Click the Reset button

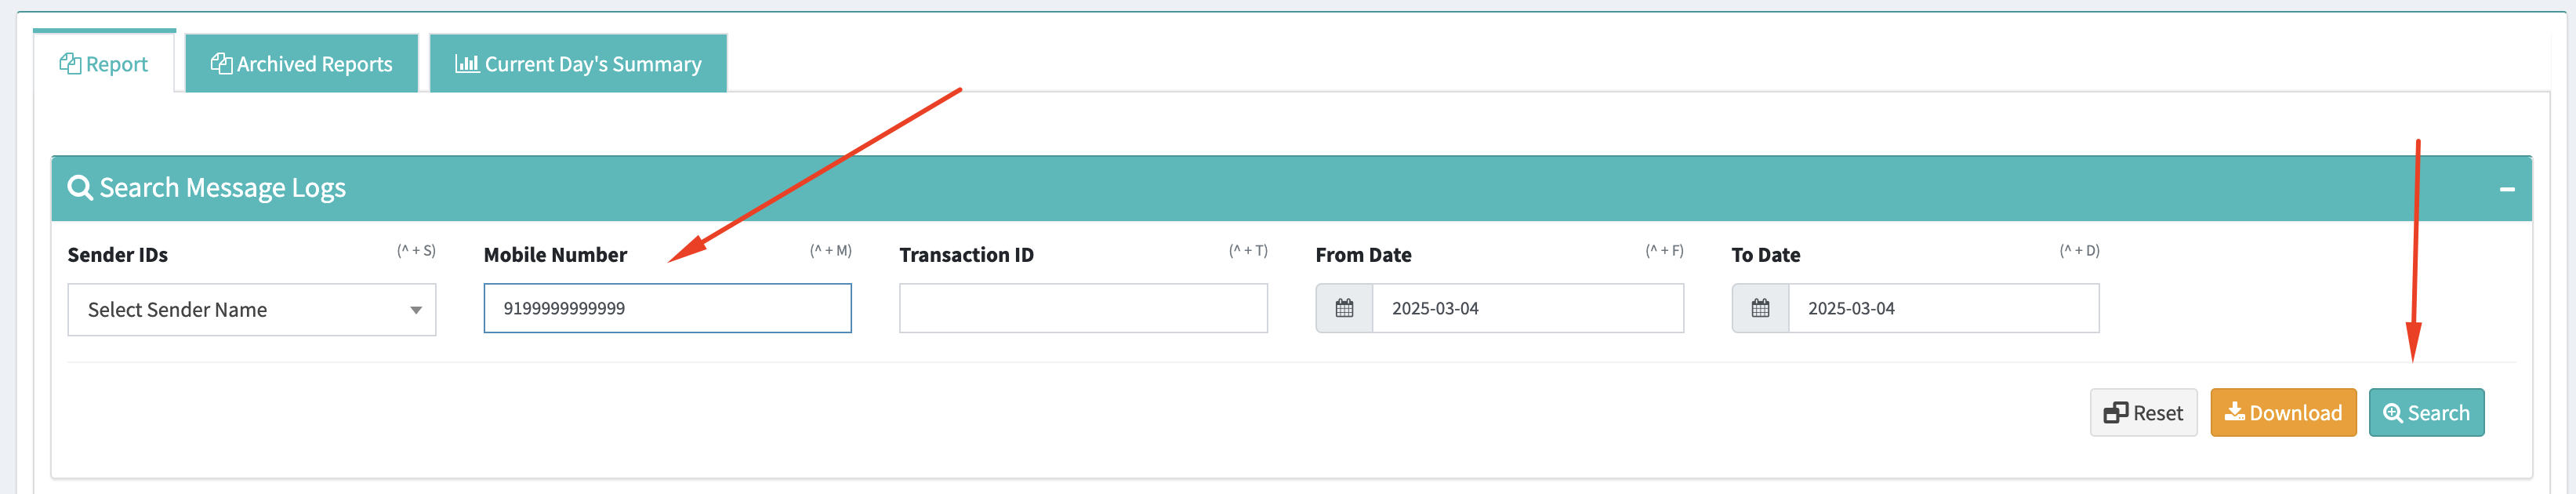click(x=2143, y=413)
